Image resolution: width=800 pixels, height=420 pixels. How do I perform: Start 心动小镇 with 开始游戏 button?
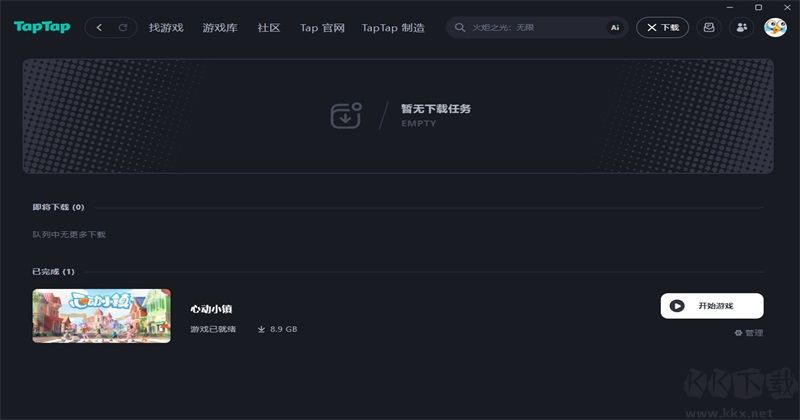pyautogui.click(x=712, y=306)
